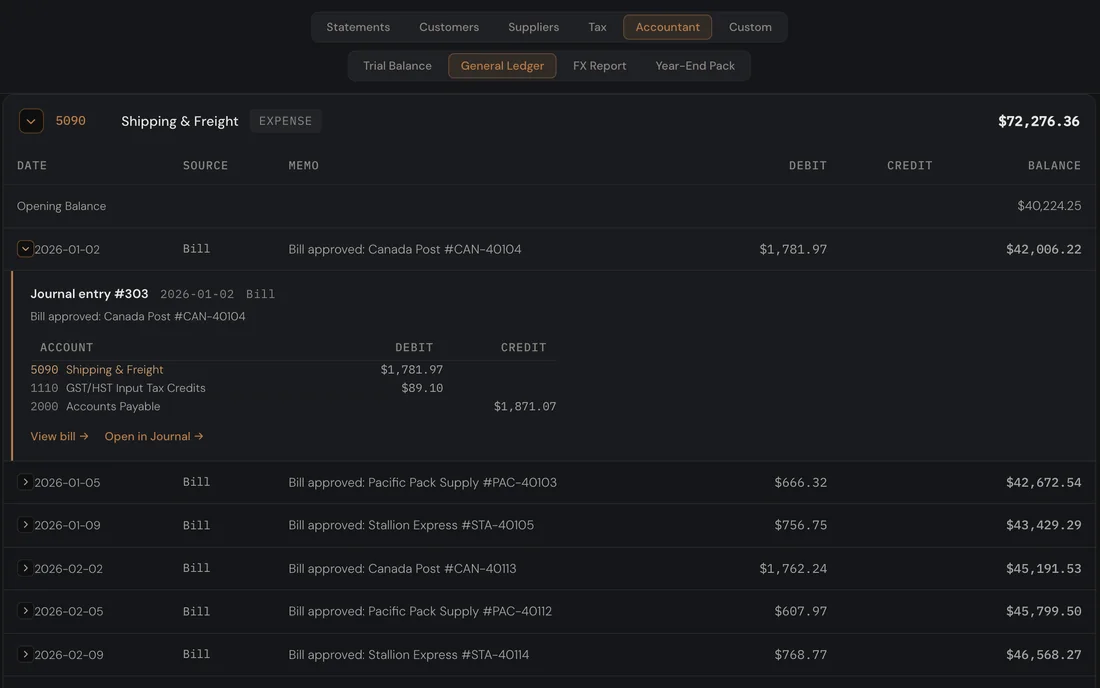Screen dimensions: 1100x688
Task: Collapse the 2026-01-02 Canada Post entry
Action: coord(25,248)
